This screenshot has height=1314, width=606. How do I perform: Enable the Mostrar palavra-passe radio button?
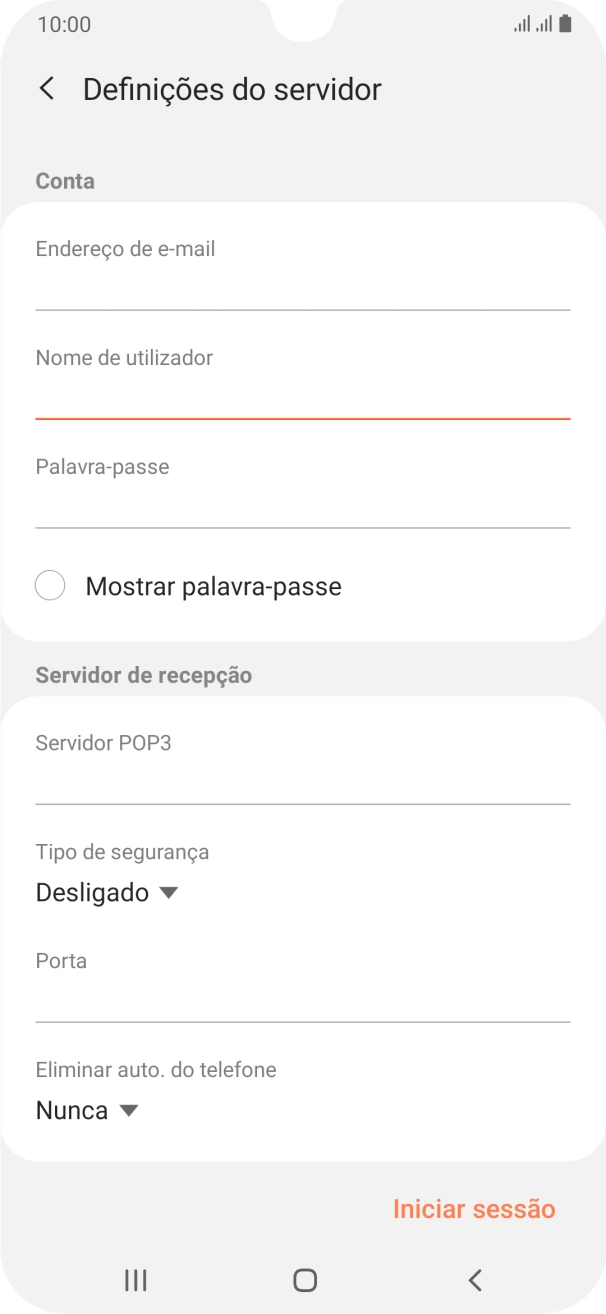[50, 586]
